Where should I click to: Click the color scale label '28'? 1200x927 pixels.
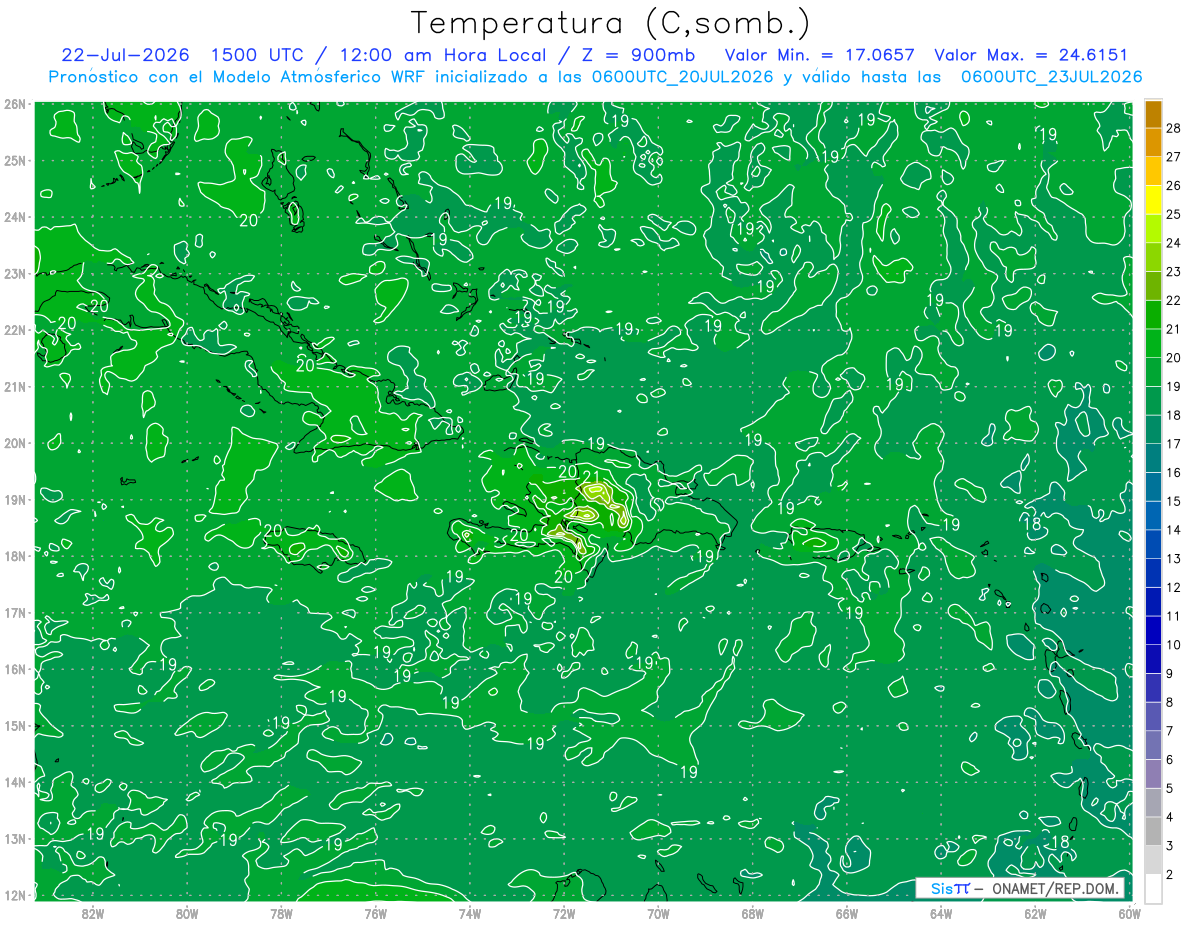[x=1174, y=128]
